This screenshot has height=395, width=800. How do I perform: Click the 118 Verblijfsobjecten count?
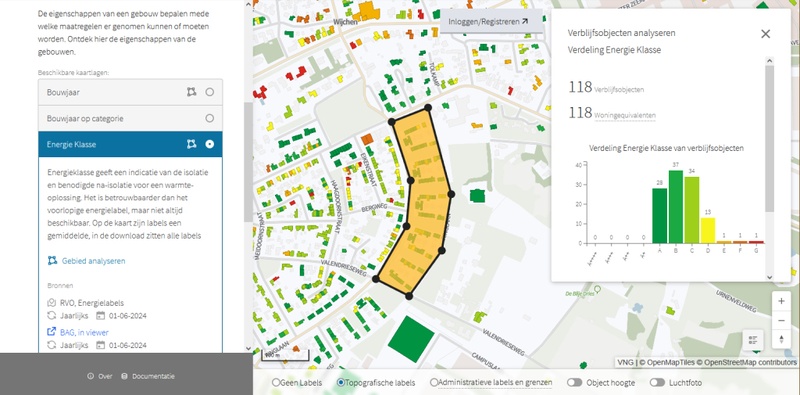click(606, 87)
